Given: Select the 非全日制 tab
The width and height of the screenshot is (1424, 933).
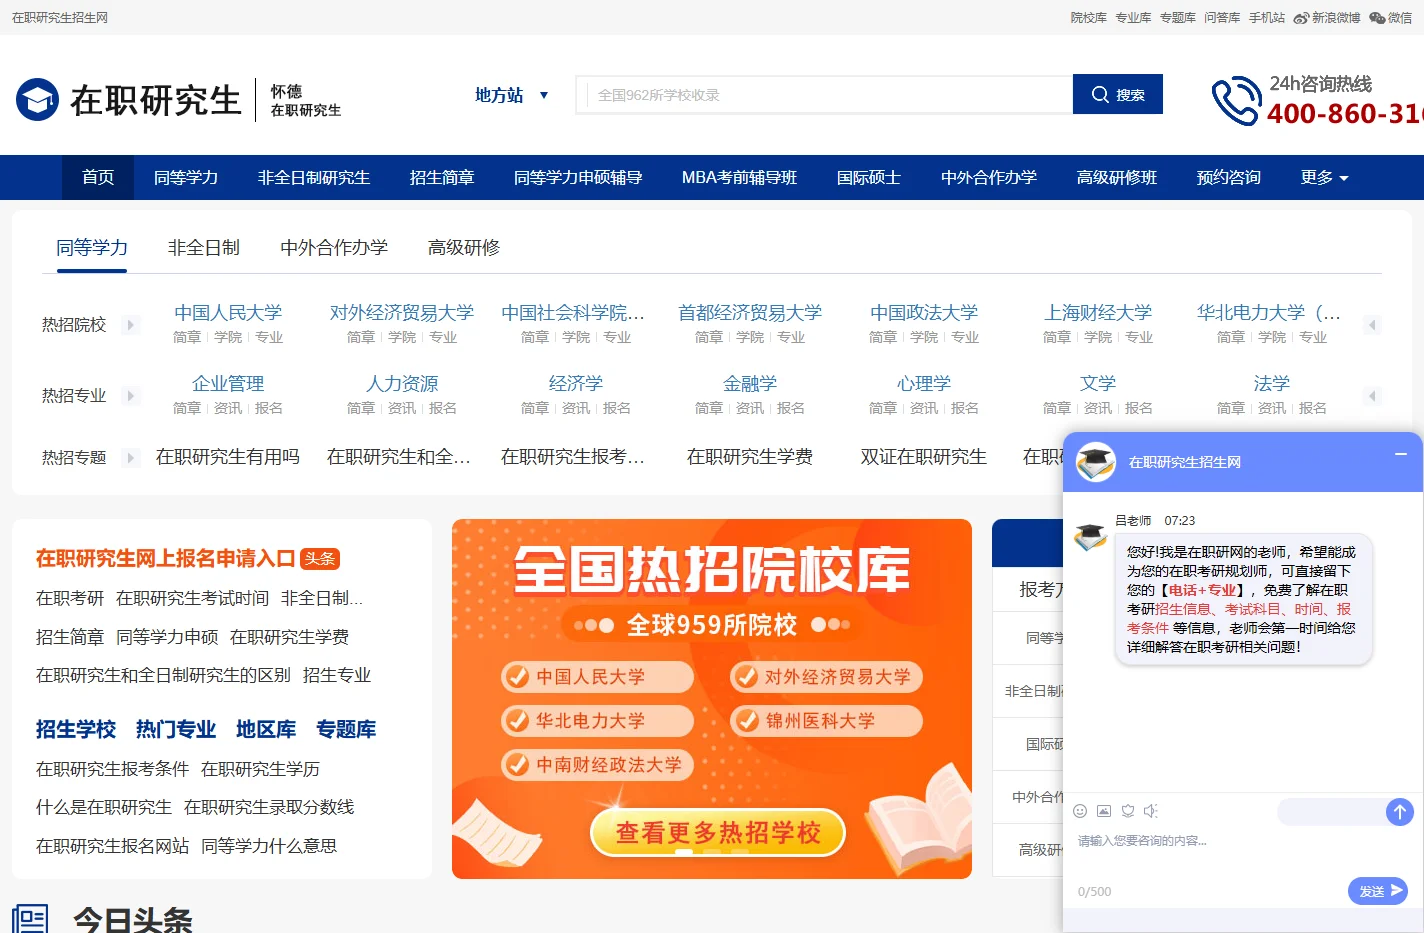Looking at the screenshot, I should coord(204,247).
